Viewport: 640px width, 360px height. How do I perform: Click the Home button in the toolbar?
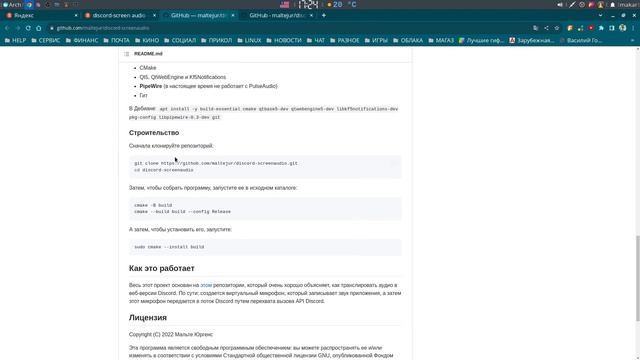[39, 28]
